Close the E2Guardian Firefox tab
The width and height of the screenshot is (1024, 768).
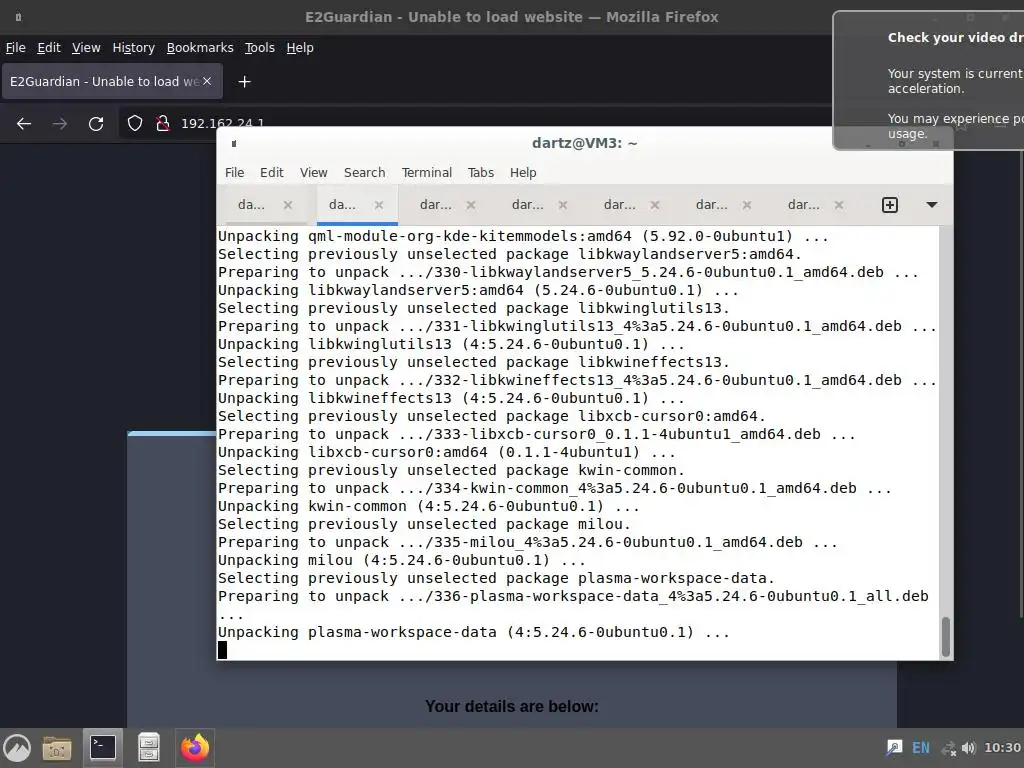point(207,81)
